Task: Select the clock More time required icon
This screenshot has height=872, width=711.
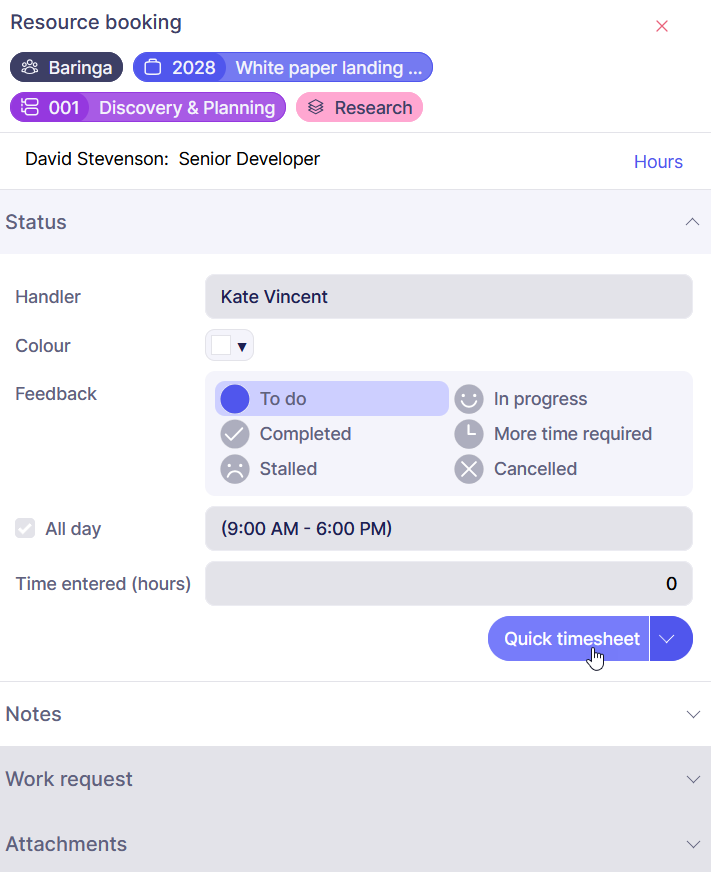Action: [x=468, y=434]
